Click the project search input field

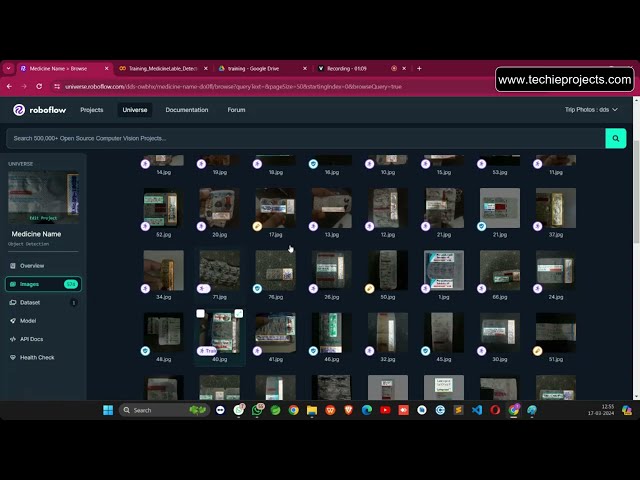pos(305,138)
